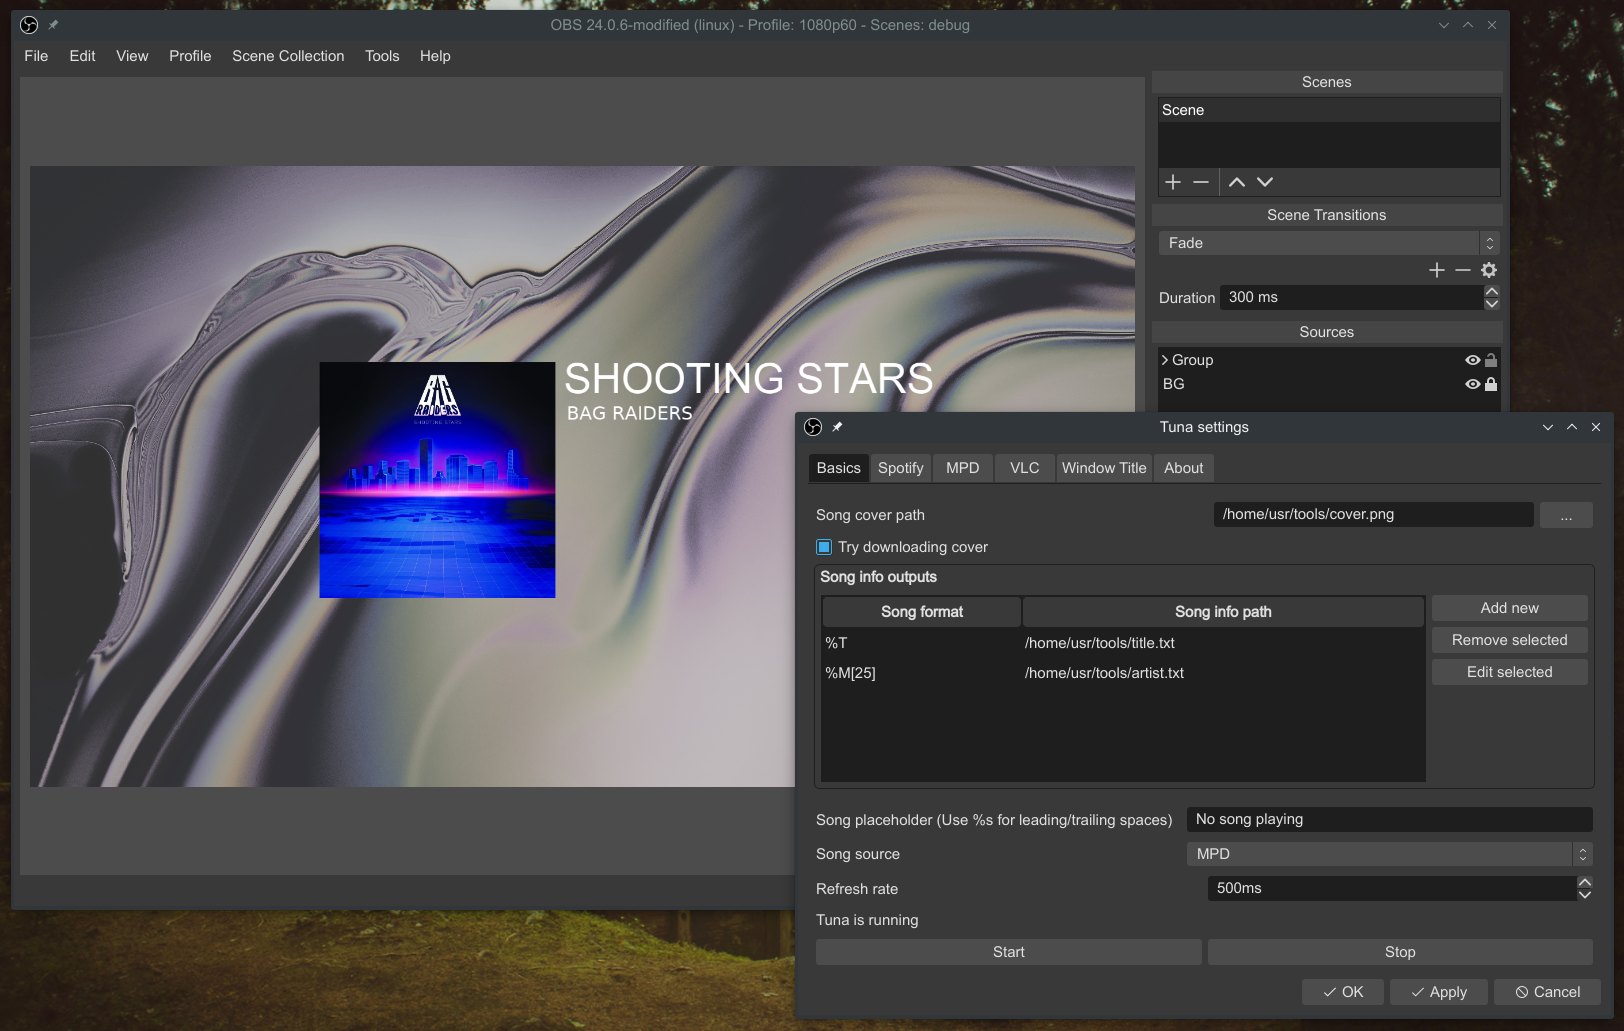
Task: Cancel the Tuna settings
Action: [1547, 992]
